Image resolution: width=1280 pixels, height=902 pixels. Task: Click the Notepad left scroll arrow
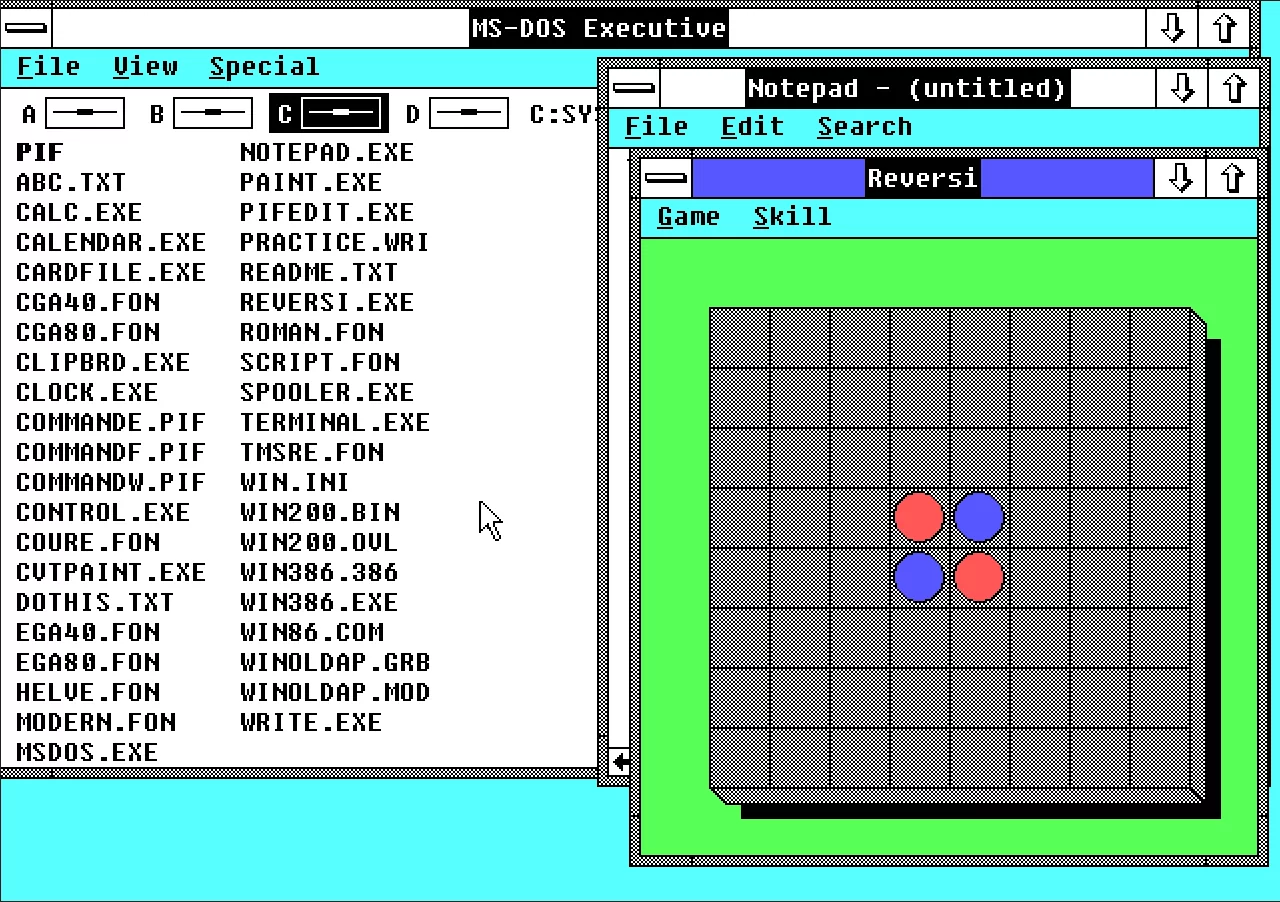[620, 762]
